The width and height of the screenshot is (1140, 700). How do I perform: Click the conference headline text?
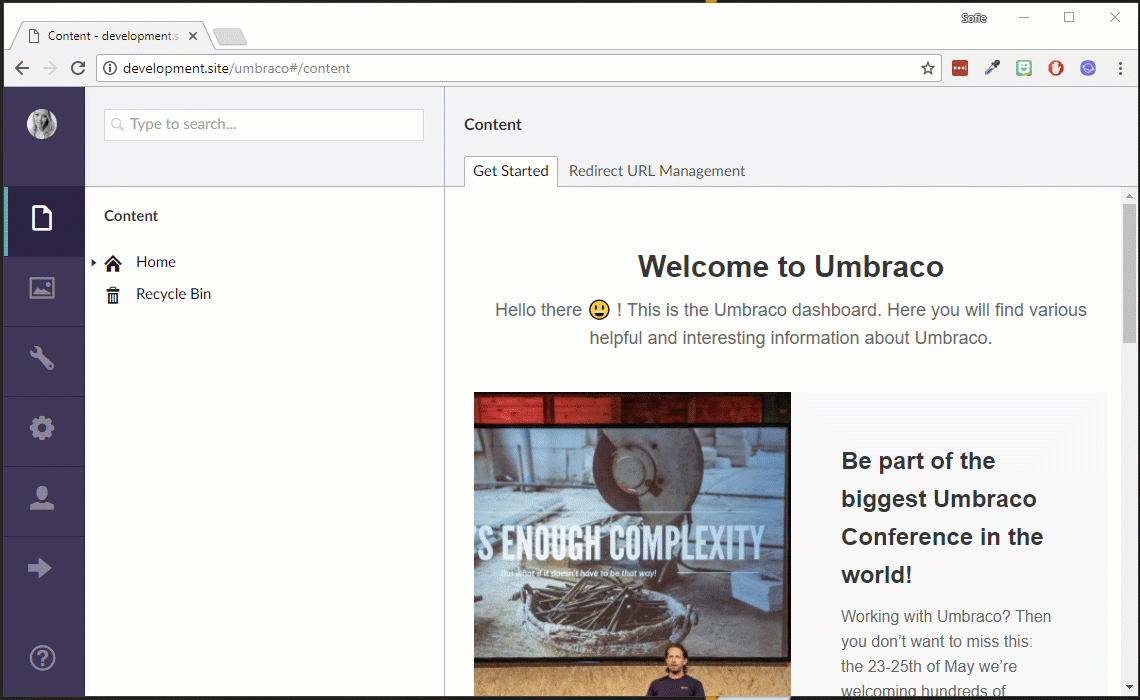(x=942, y=518)
